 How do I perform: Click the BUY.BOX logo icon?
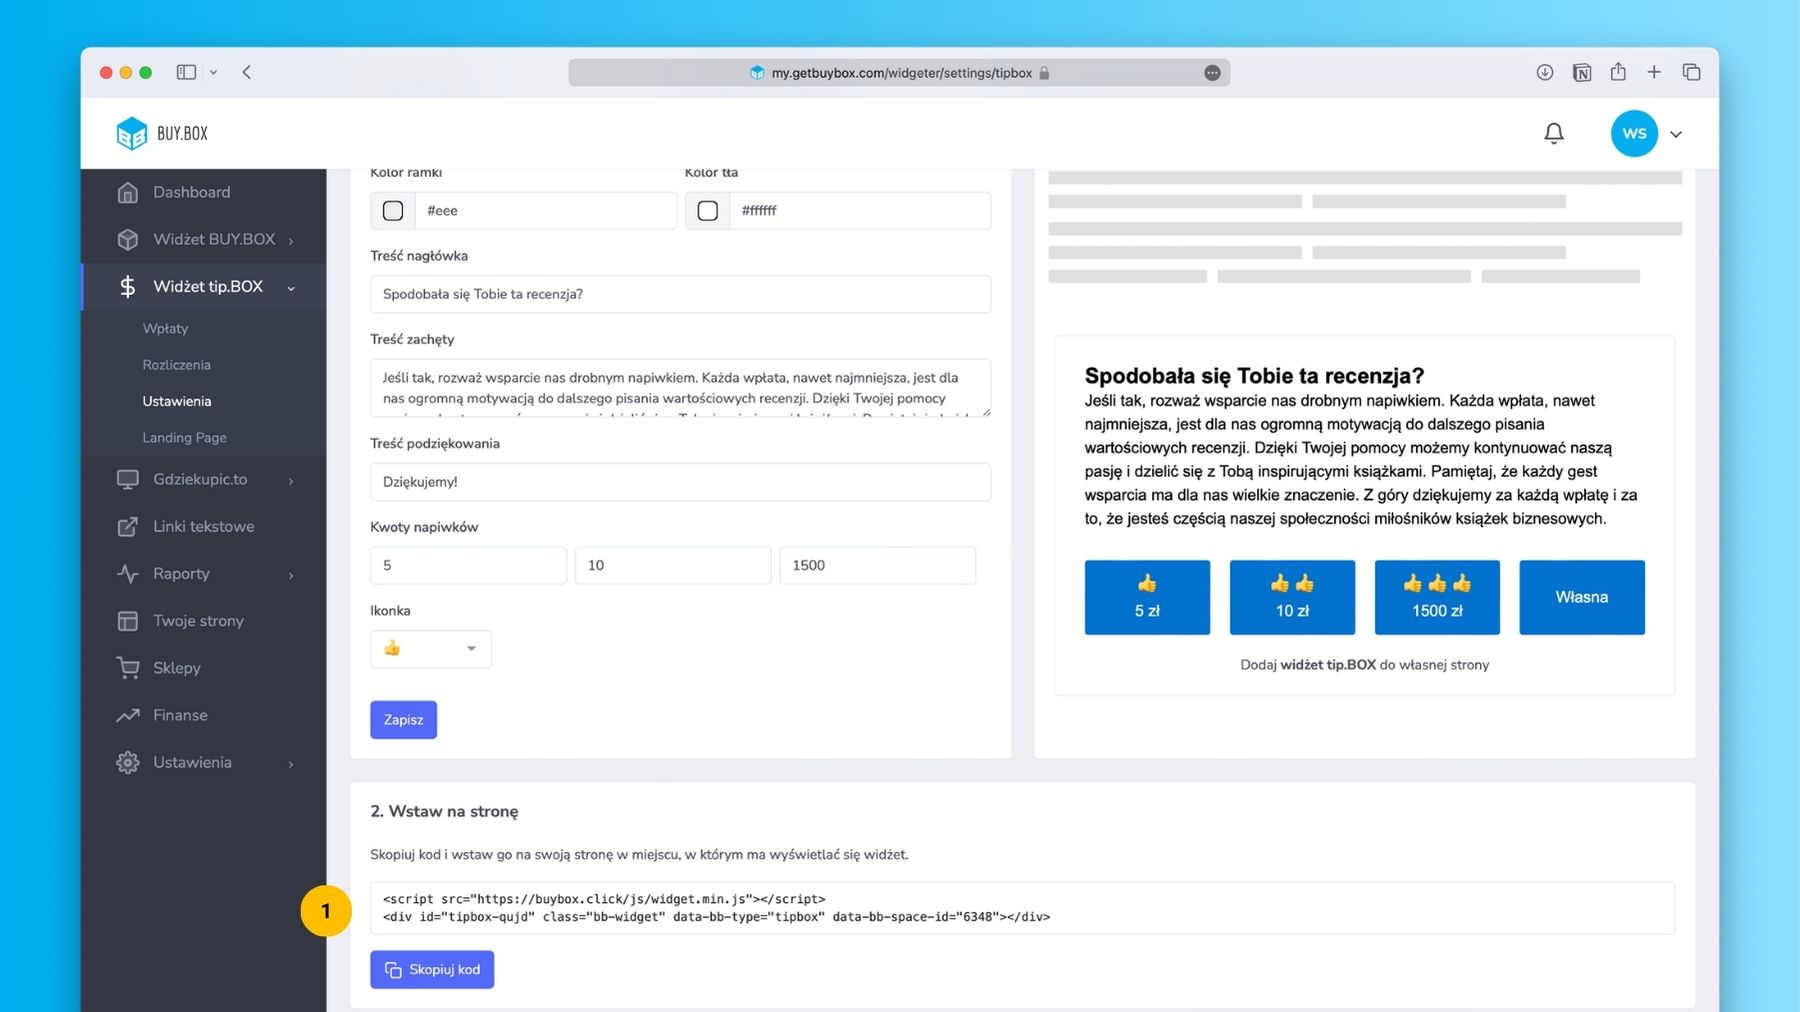pos(131,133)
